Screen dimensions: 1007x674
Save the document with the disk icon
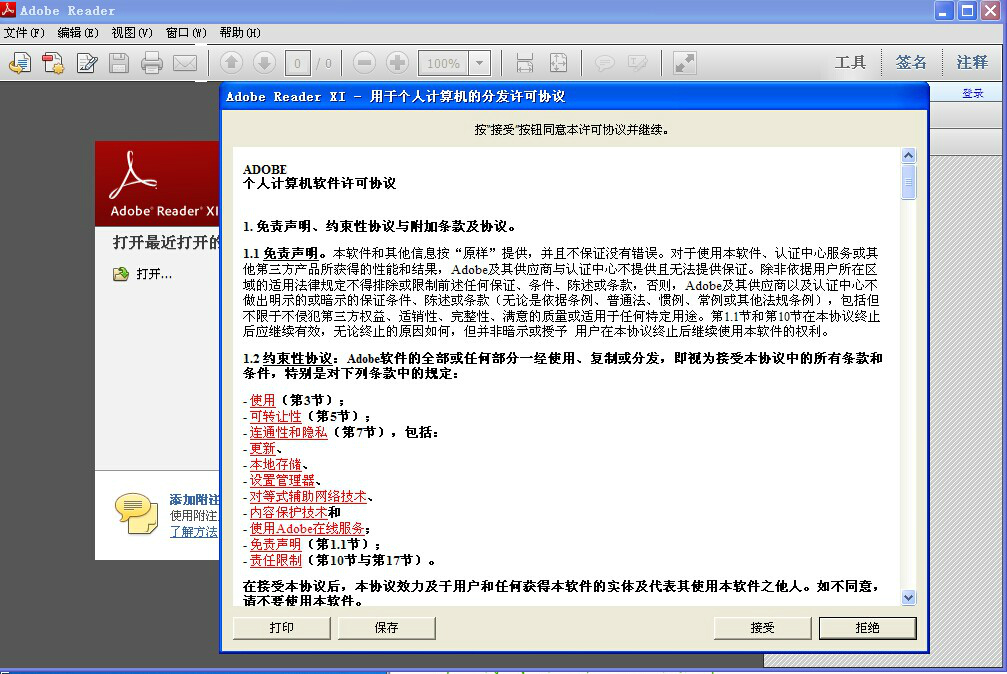point(117,62)
